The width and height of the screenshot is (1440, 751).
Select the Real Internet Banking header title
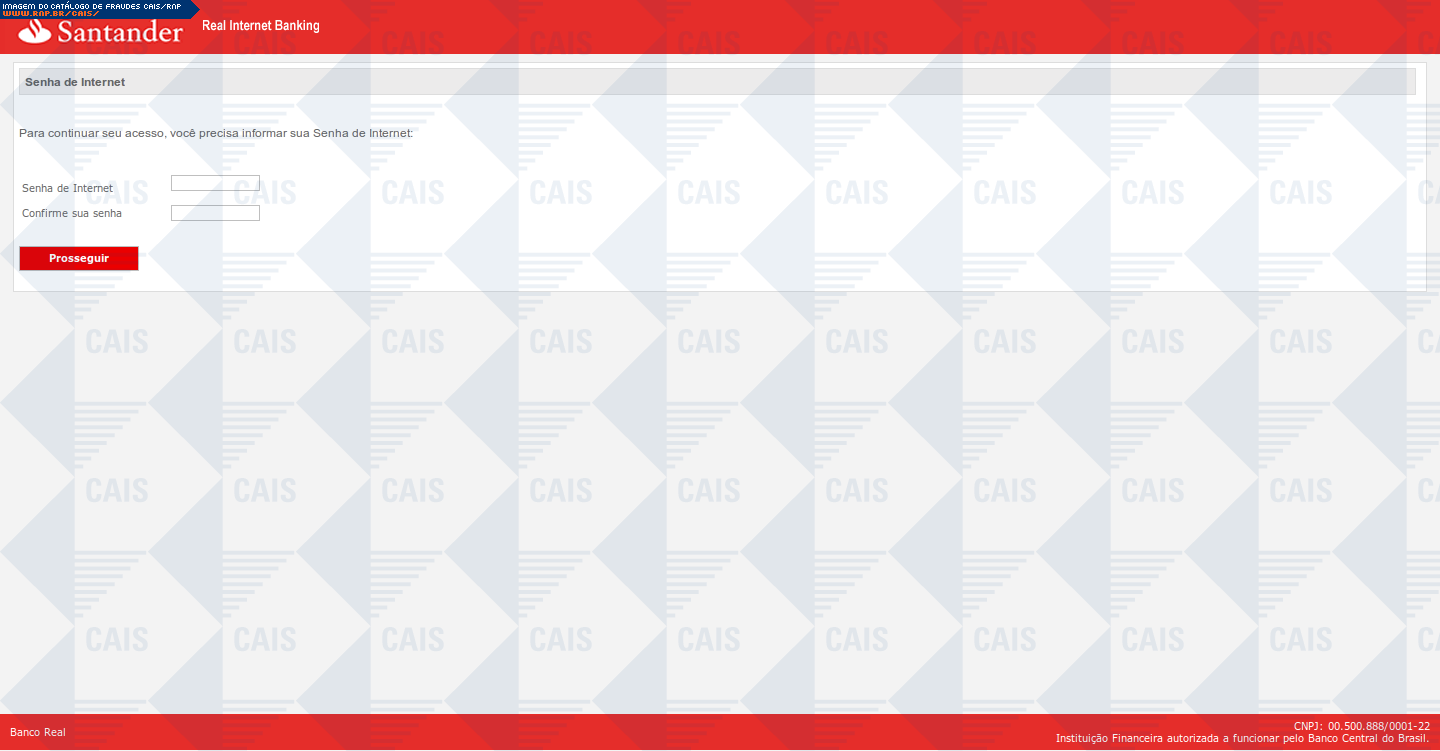pyautogui.click(x=260, y=26)
